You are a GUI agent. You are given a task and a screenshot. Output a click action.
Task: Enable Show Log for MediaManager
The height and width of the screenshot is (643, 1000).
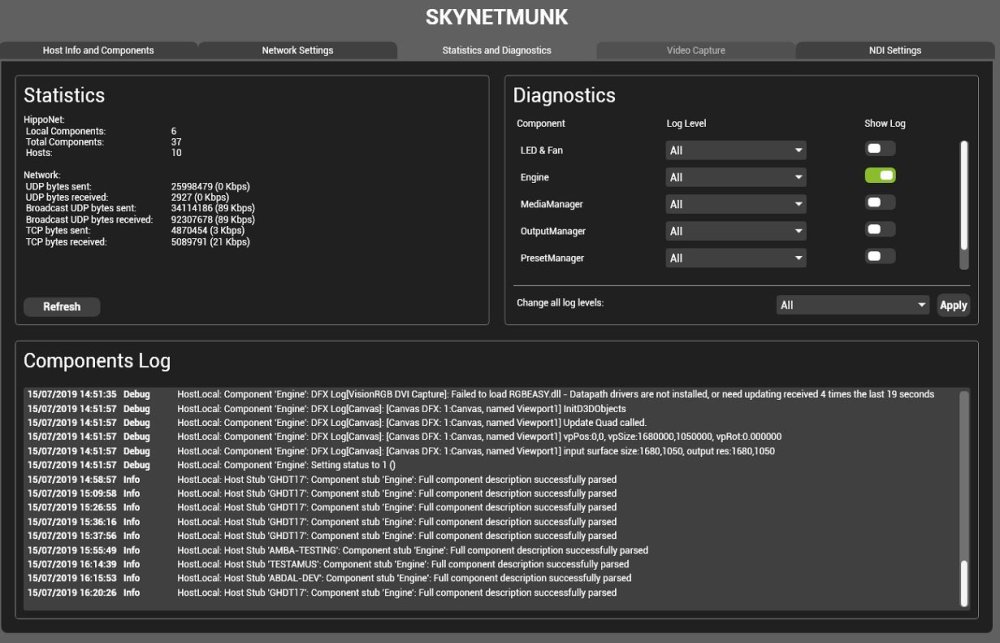point(880,202)
